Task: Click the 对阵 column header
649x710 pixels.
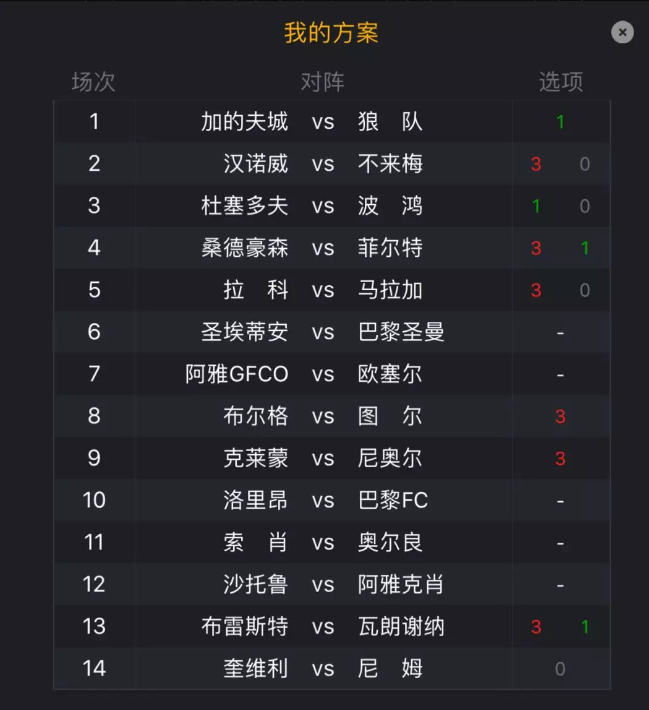Action: (323, 82)
